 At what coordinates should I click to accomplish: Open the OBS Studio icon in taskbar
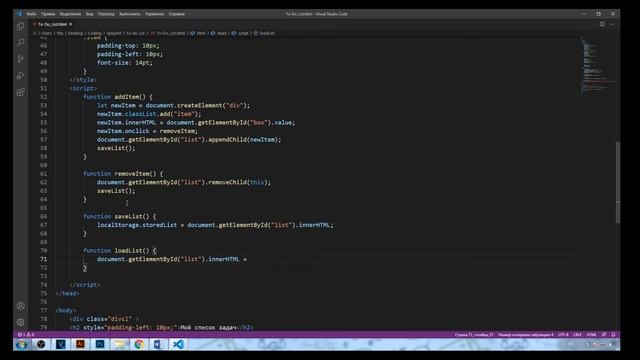(x=41, y=344)
